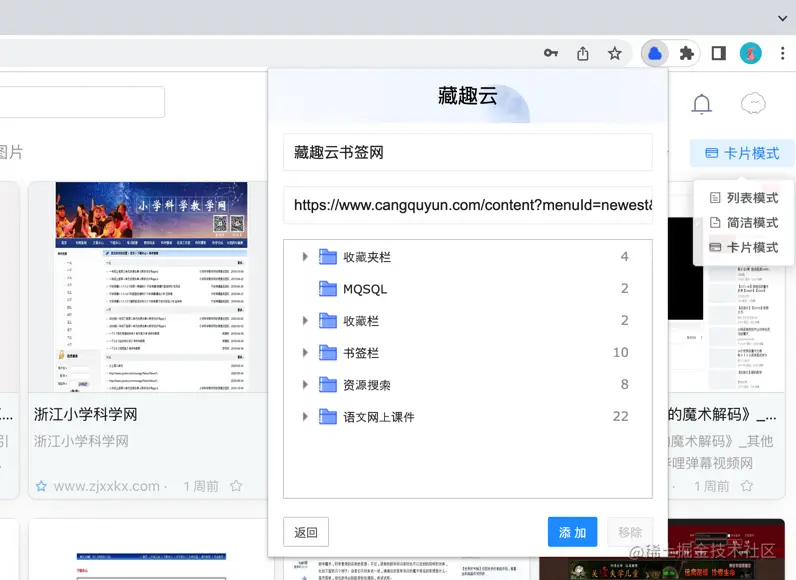The height and width of the screenshot is (580, 796).
Task: Click the blue star icon before www.zjxxkx.com
Action: tap(41, 486)
